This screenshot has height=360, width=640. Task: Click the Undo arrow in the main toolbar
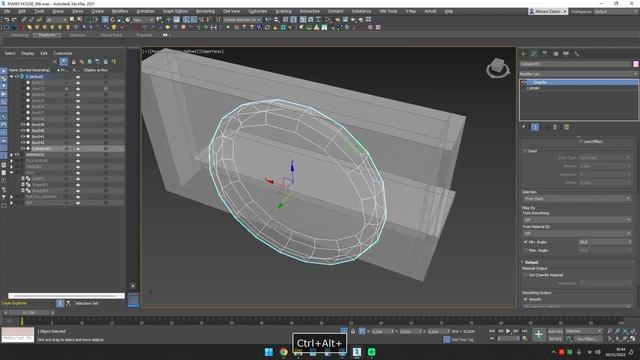[7, 19]
